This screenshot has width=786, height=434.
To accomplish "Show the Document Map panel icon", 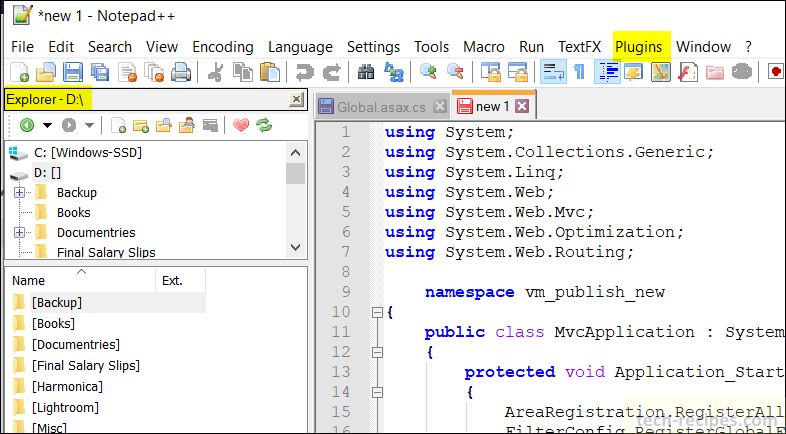I will (x=661, y=72).
